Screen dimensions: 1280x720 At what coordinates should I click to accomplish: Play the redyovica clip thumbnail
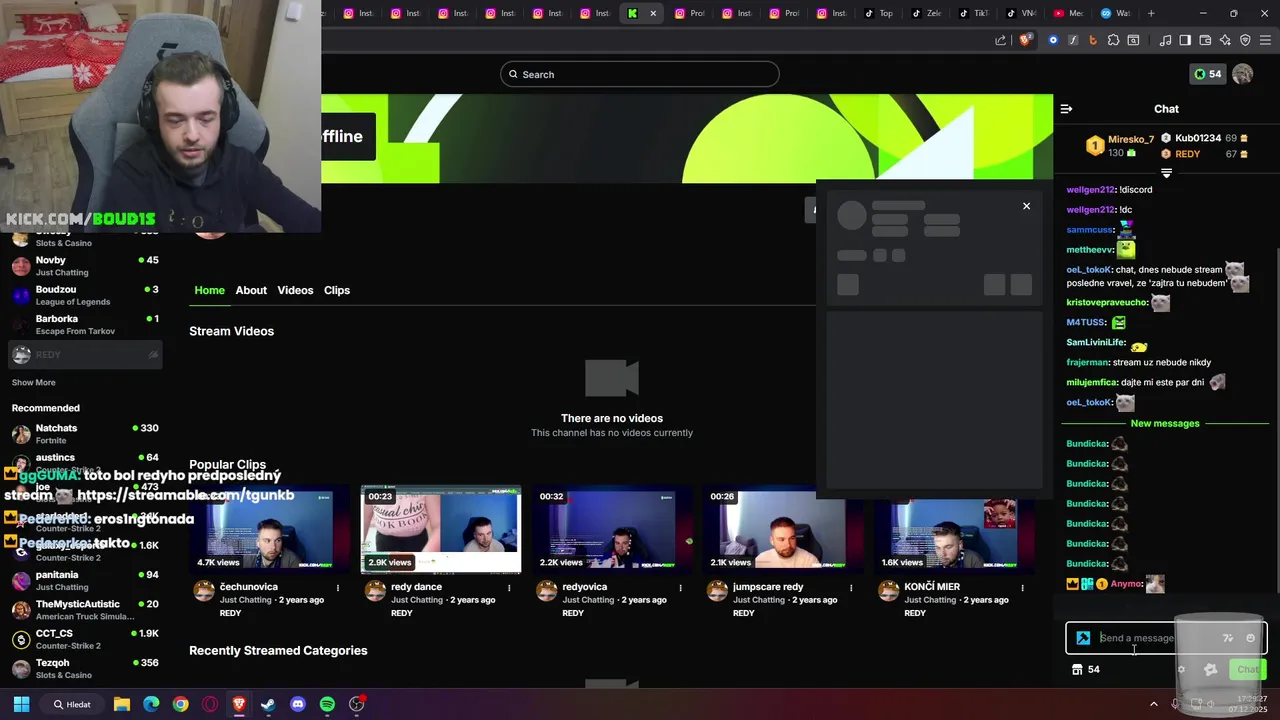(612, 529)
